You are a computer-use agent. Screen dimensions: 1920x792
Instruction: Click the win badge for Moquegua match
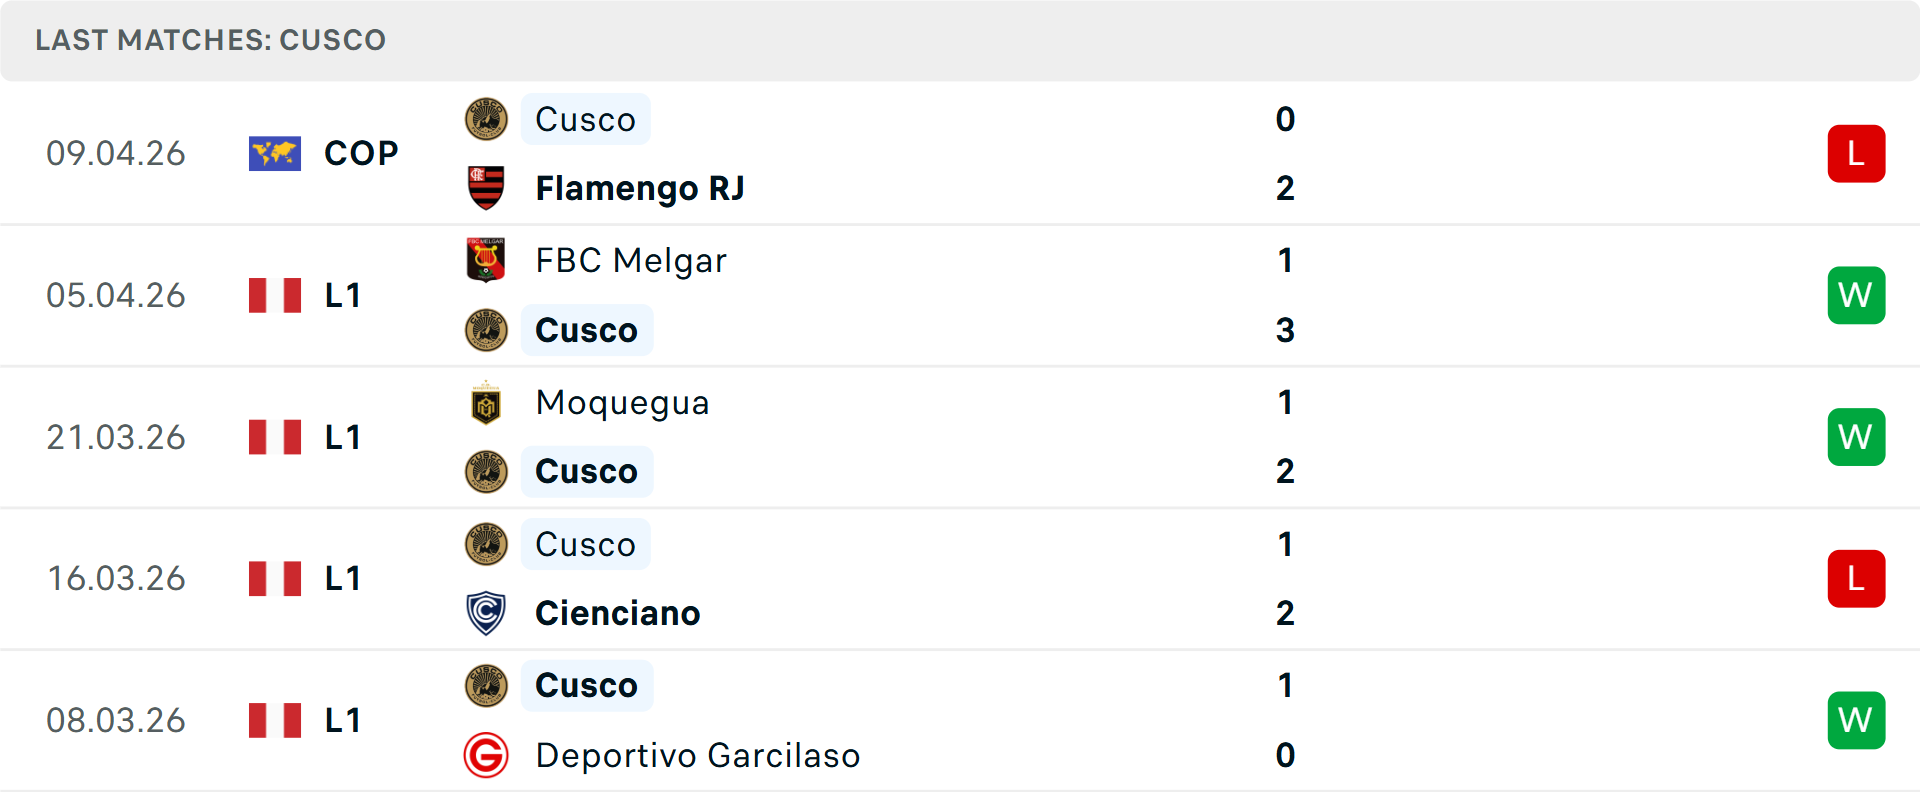click(1856, 437)
